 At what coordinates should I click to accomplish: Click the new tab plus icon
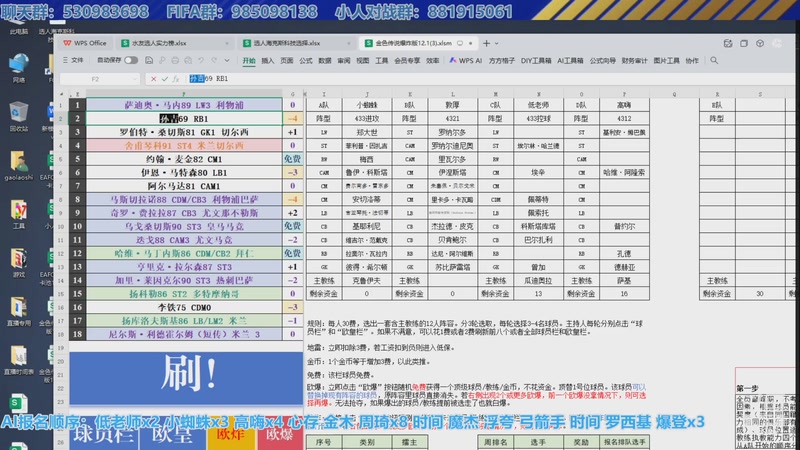click(486, 43)
